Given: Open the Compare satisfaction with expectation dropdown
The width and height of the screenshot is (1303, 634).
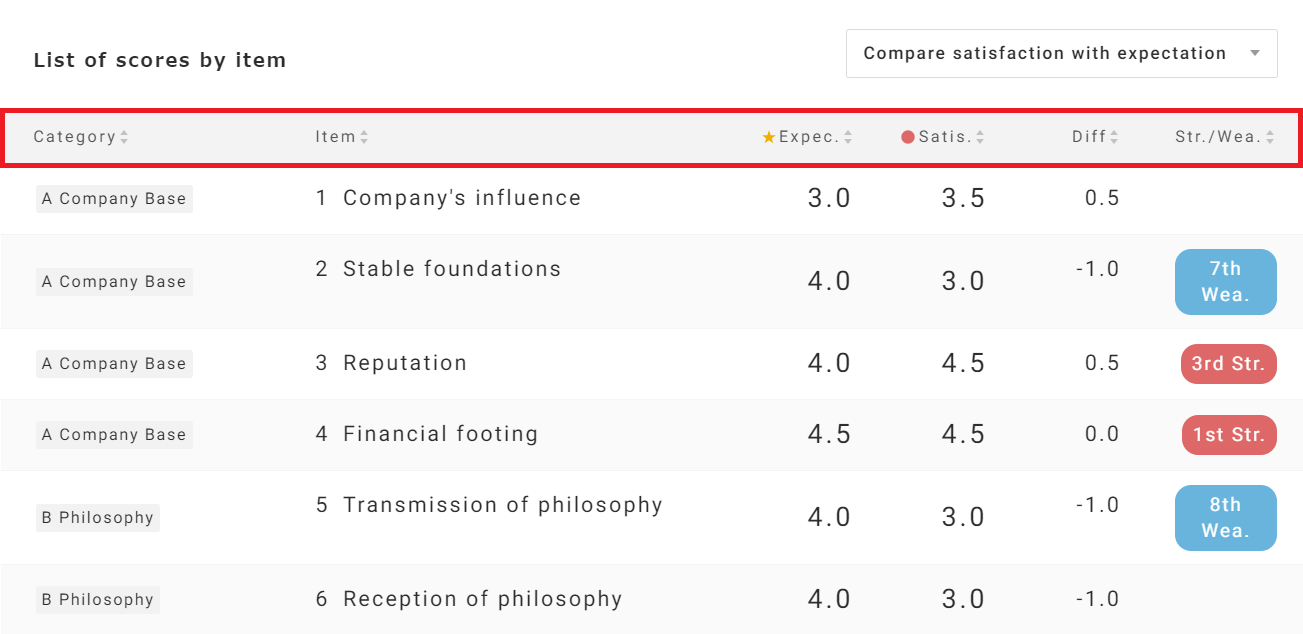Looking at the screenshot, I should point(1045,54).
